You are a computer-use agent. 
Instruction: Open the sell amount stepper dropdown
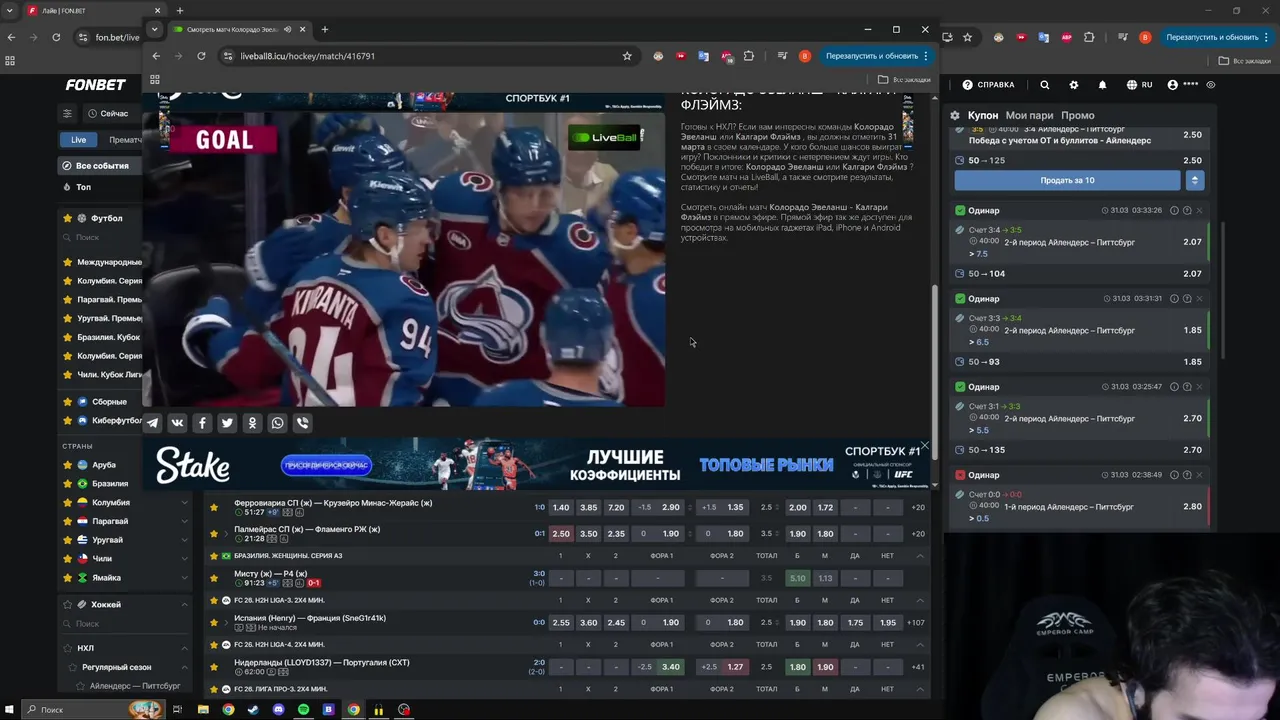1194,180
